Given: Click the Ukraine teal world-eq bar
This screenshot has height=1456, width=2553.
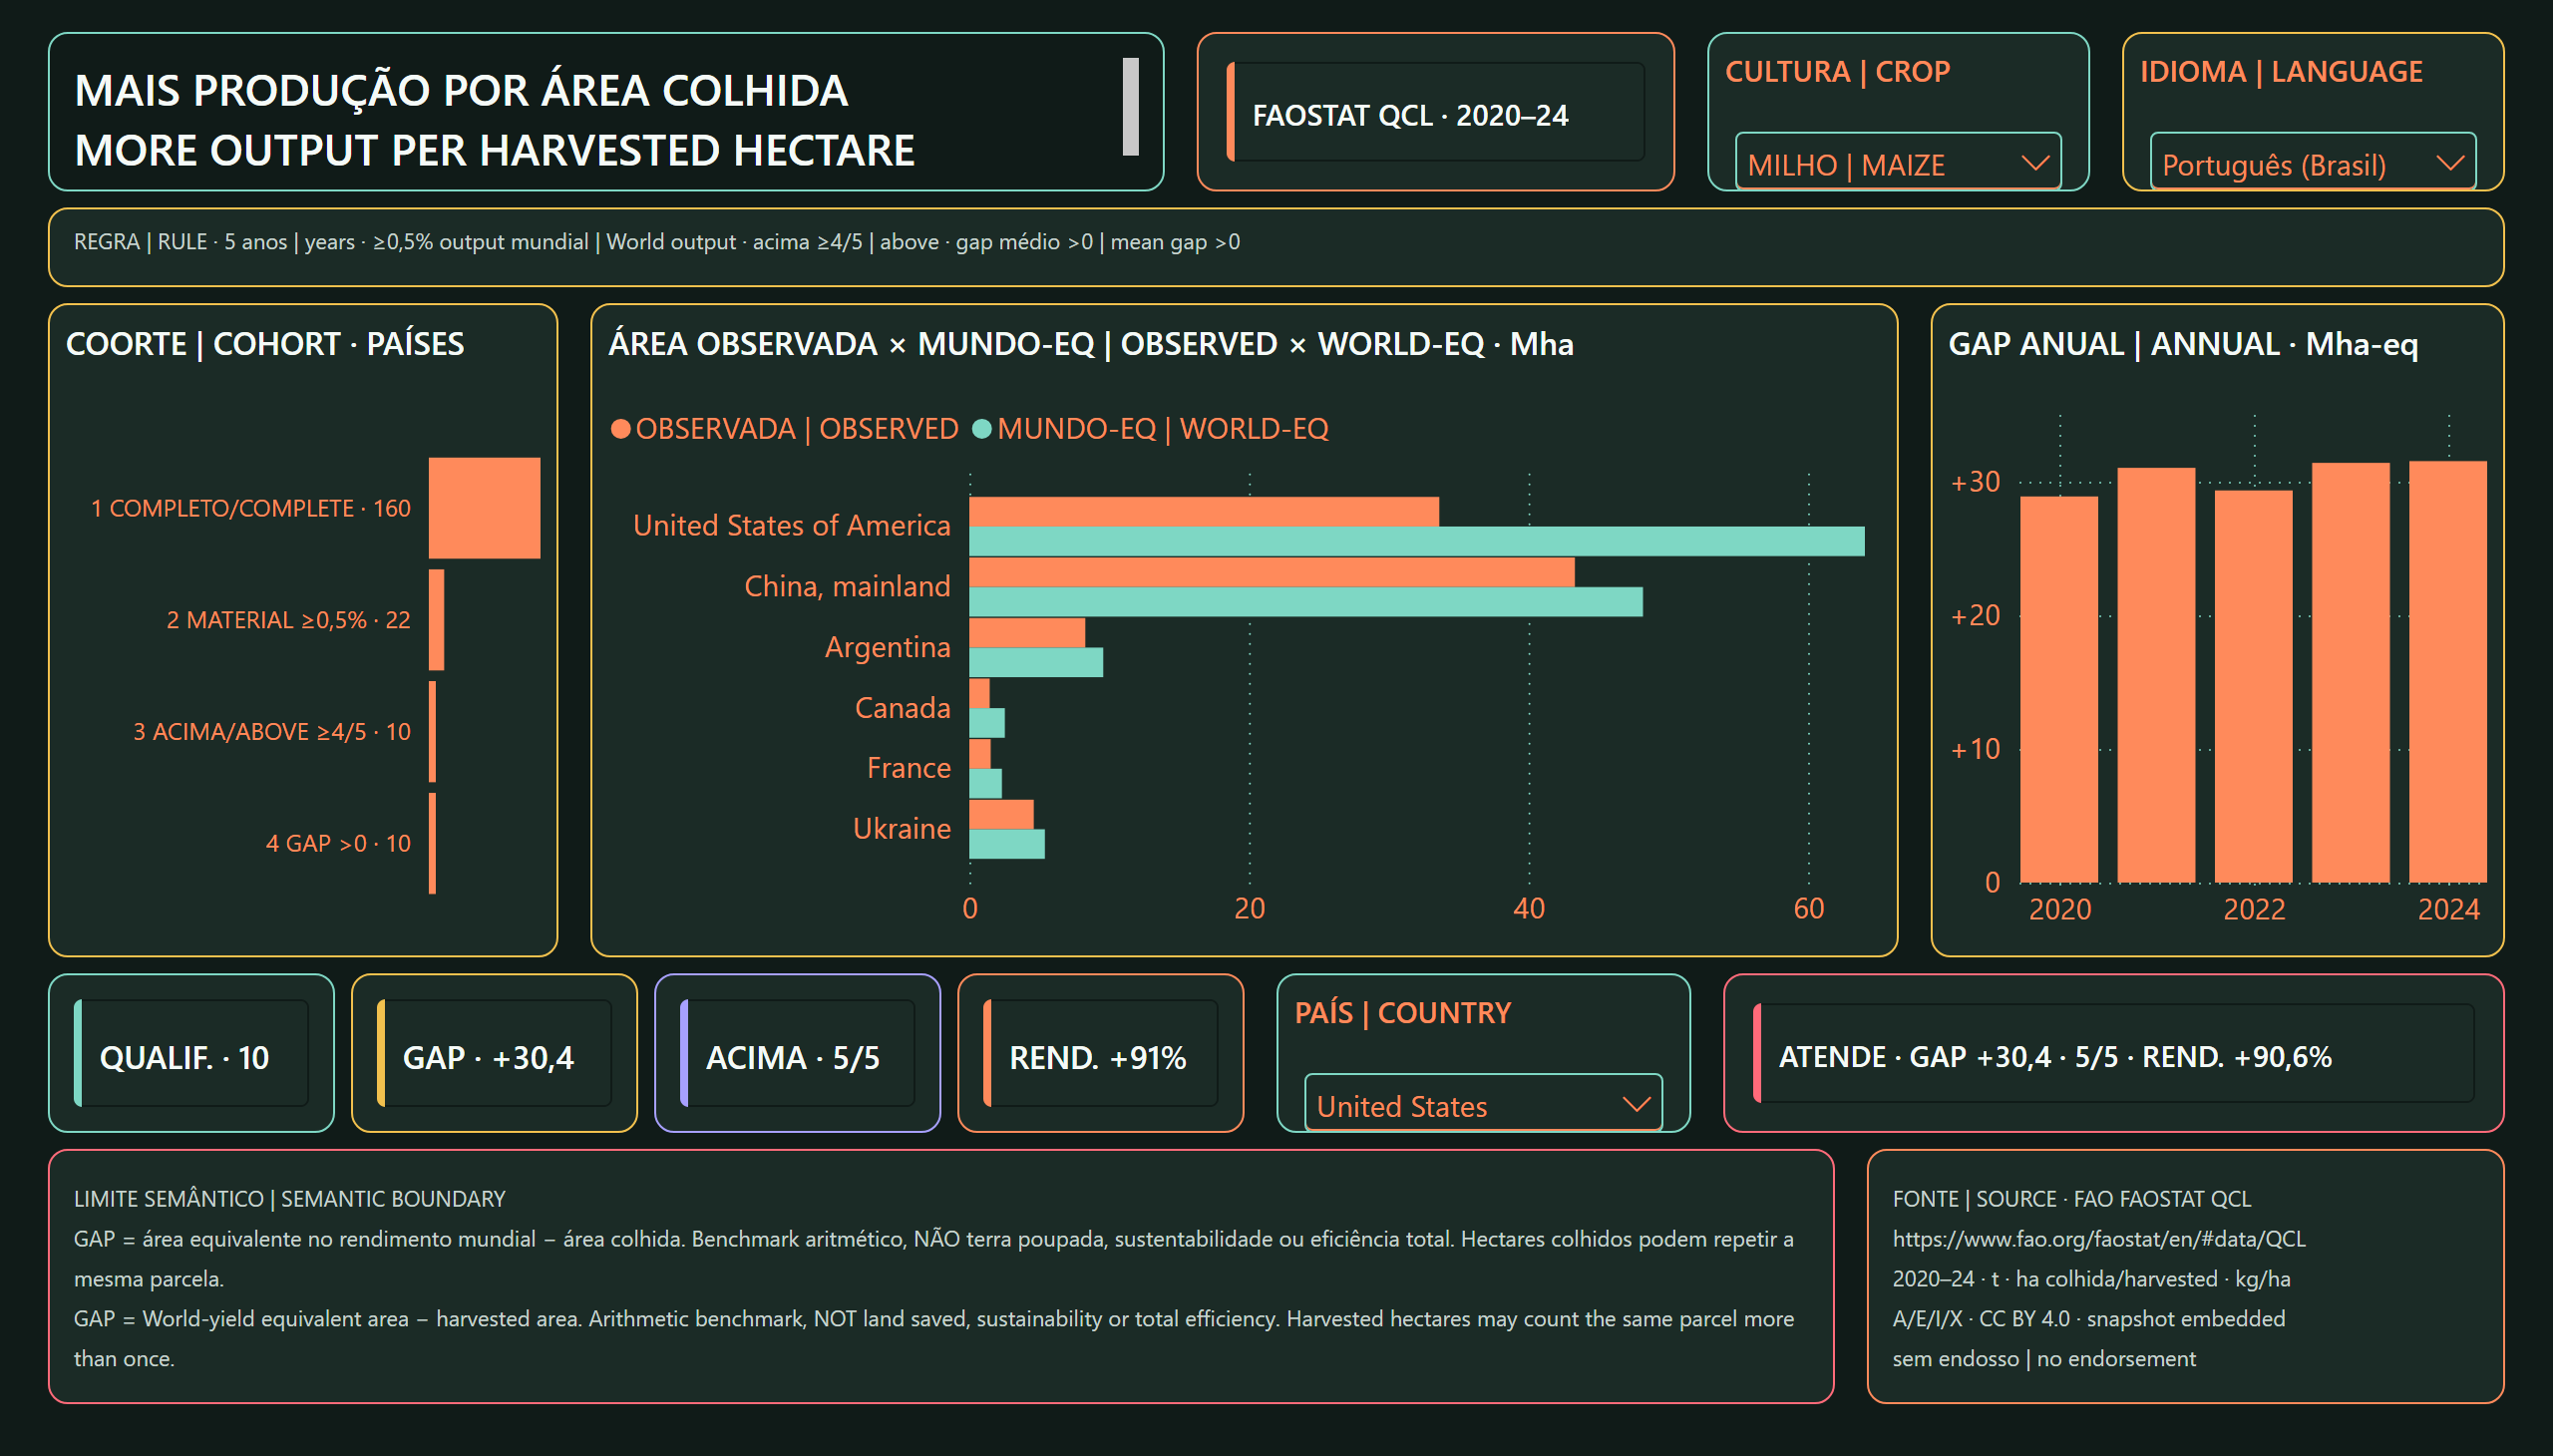Looking at the screenshot, I should tap(1007, 844).
